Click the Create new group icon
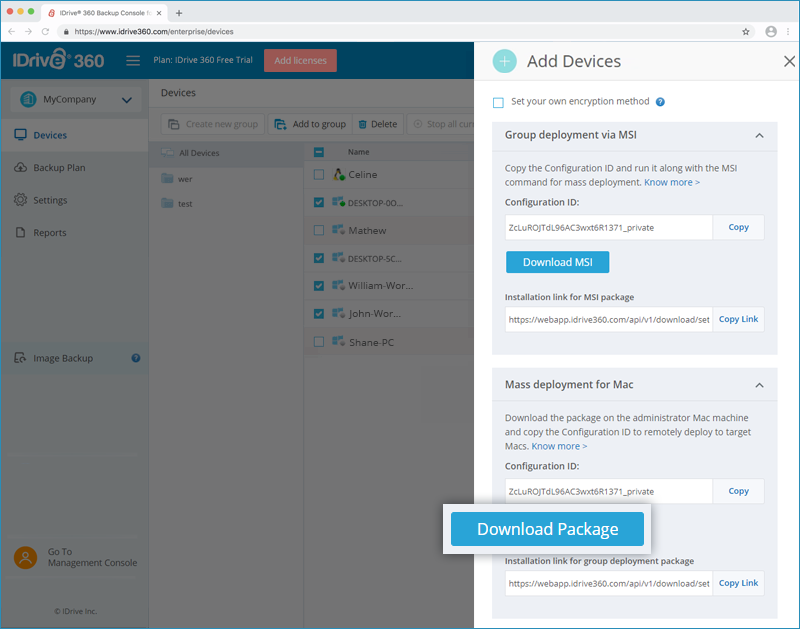Viewport: 800px width, 629px height. point(173,124)
